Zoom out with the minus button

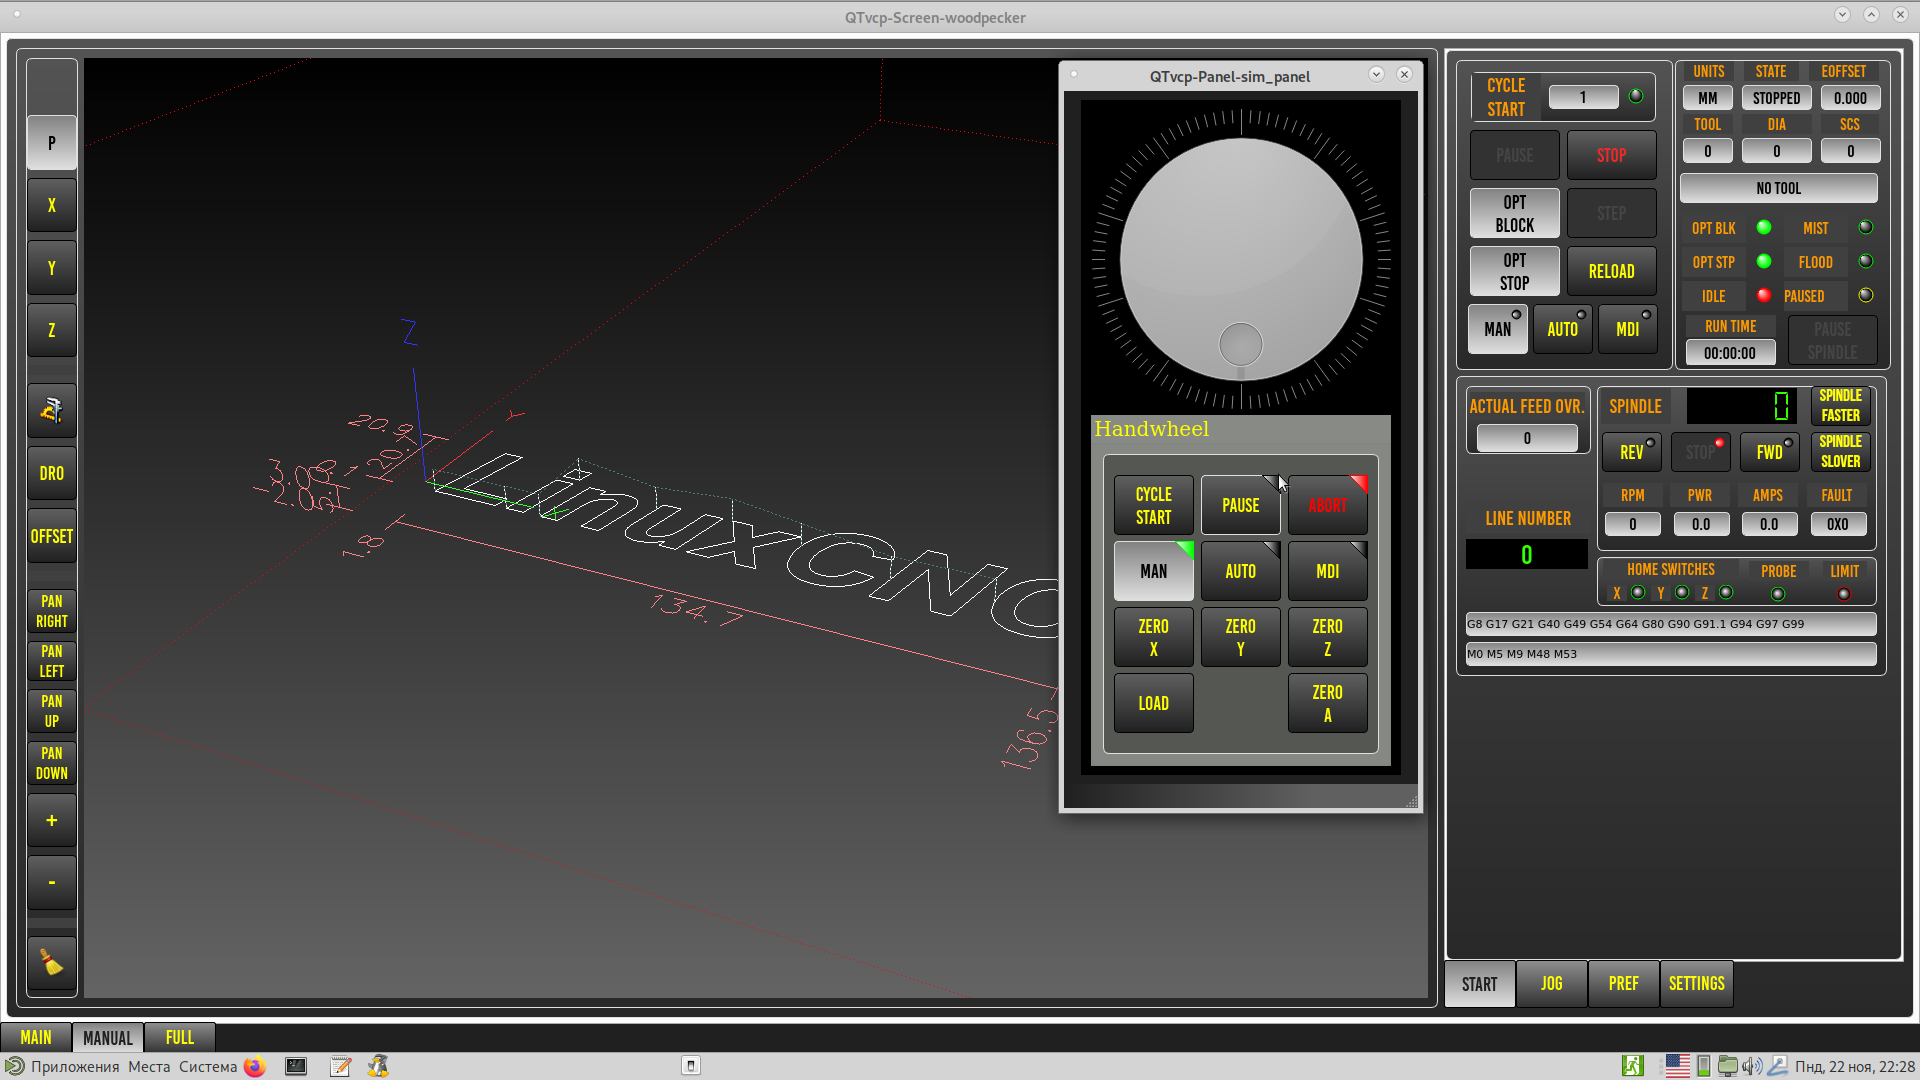[51, 882]
